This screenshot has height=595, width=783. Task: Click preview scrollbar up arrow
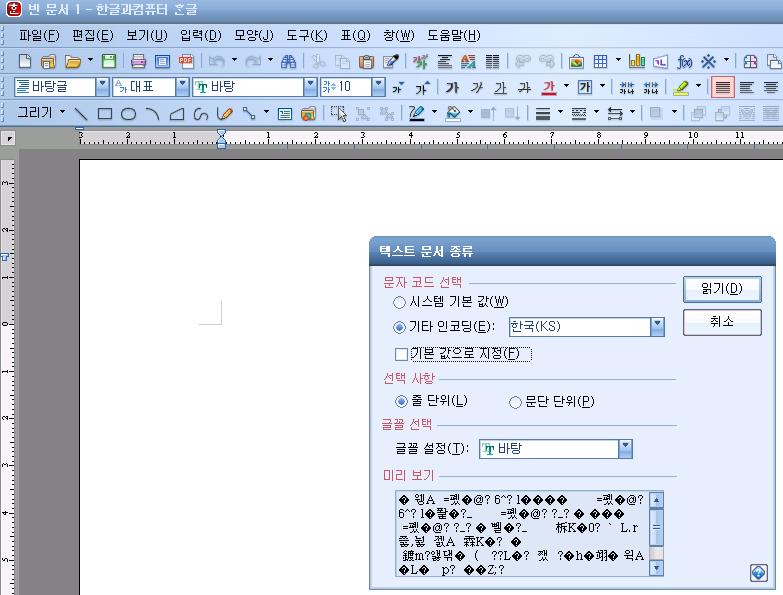[656, 500]
